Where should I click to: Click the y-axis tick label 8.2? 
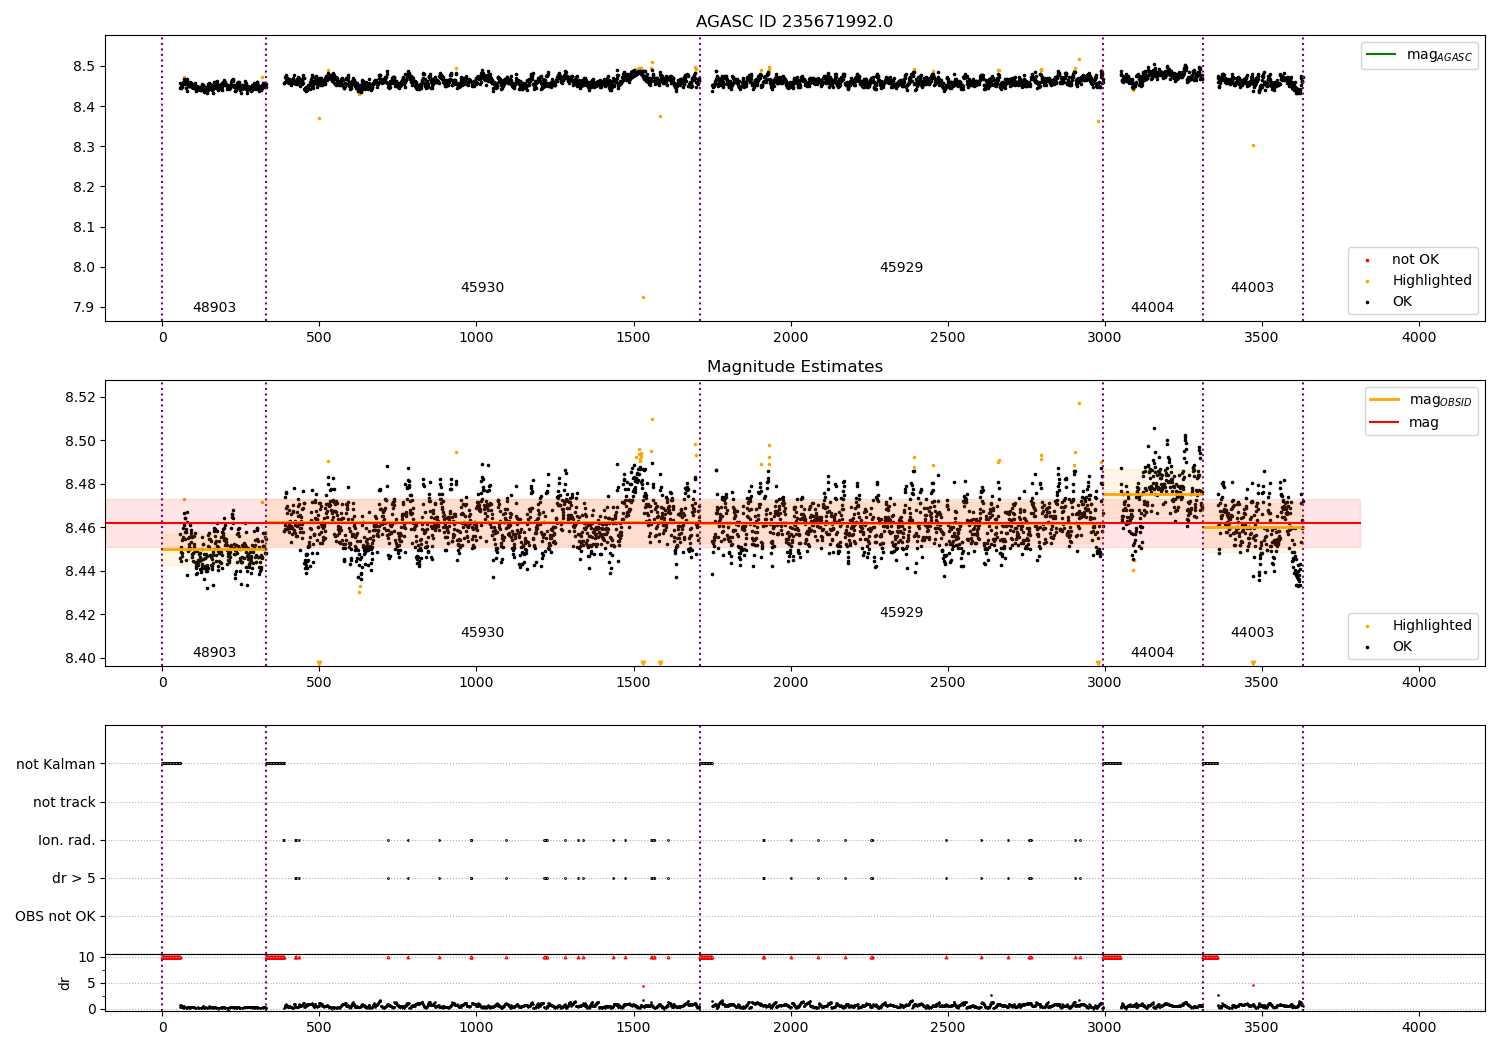pyautogui.click(x=84, y=187)
